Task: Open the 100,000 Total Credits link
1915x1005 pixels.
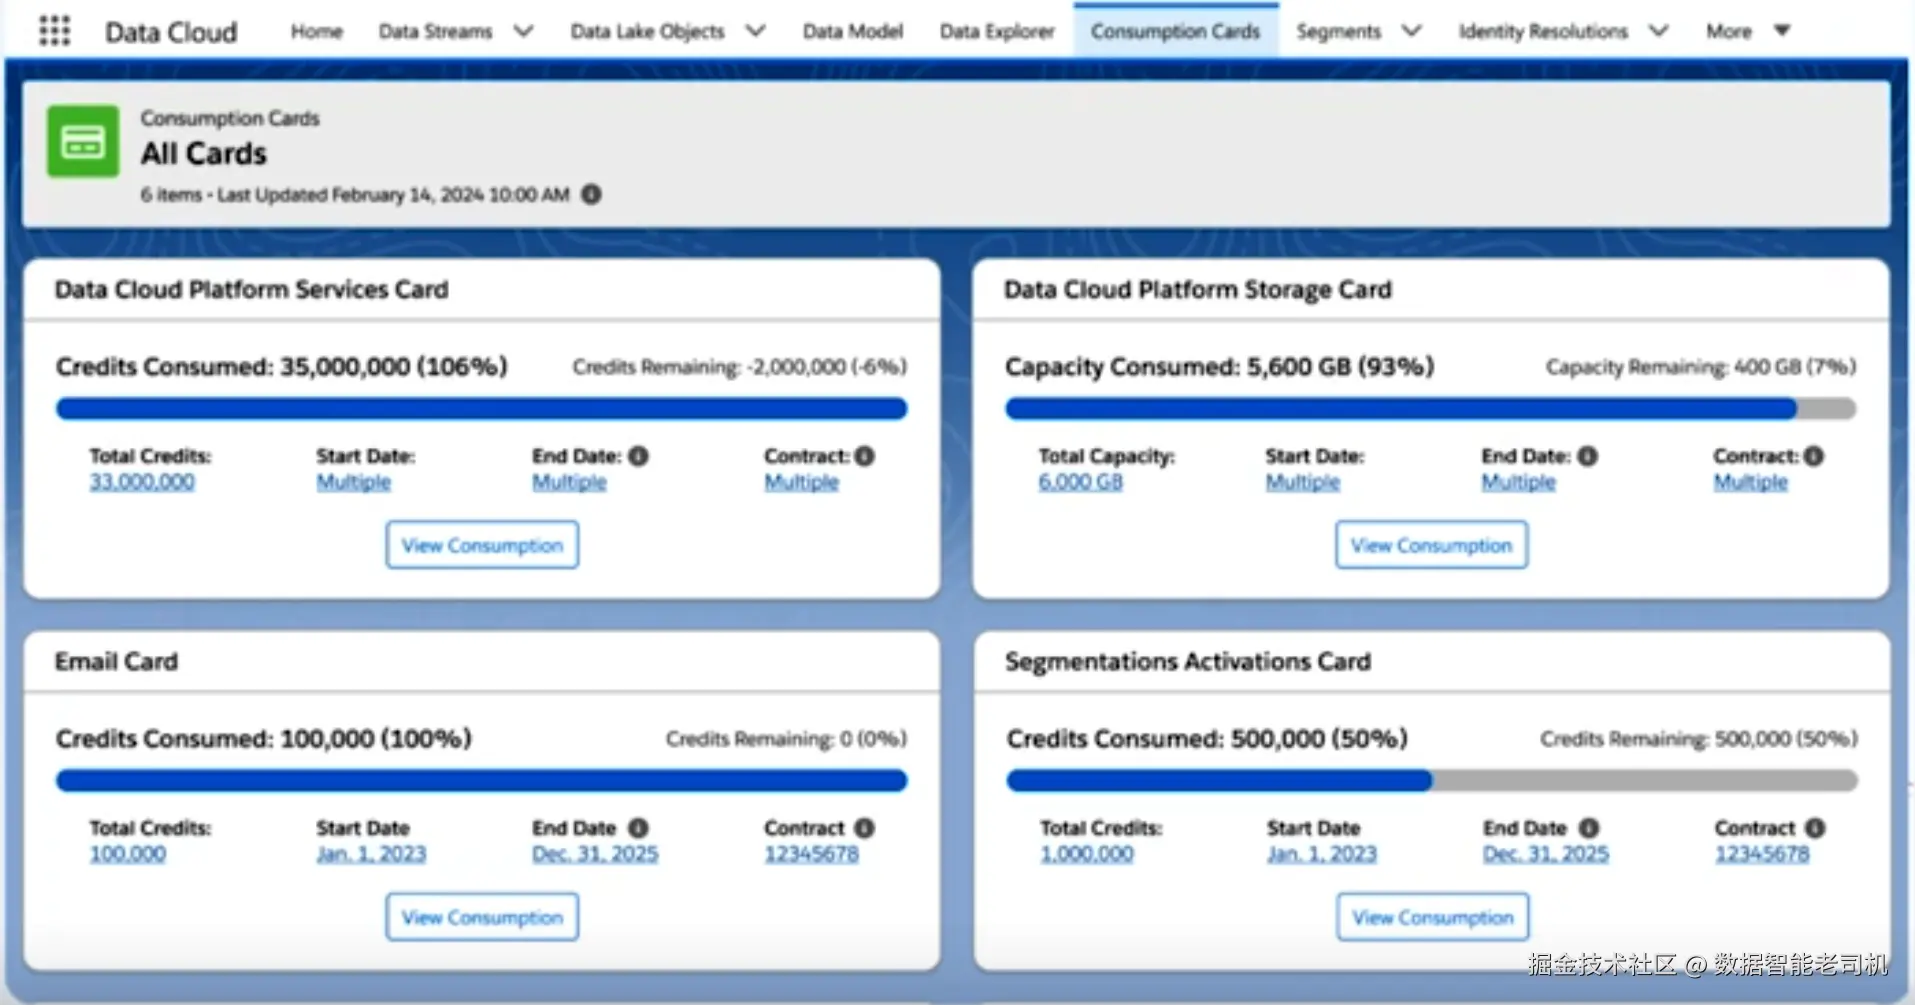Action: point(128,854)
